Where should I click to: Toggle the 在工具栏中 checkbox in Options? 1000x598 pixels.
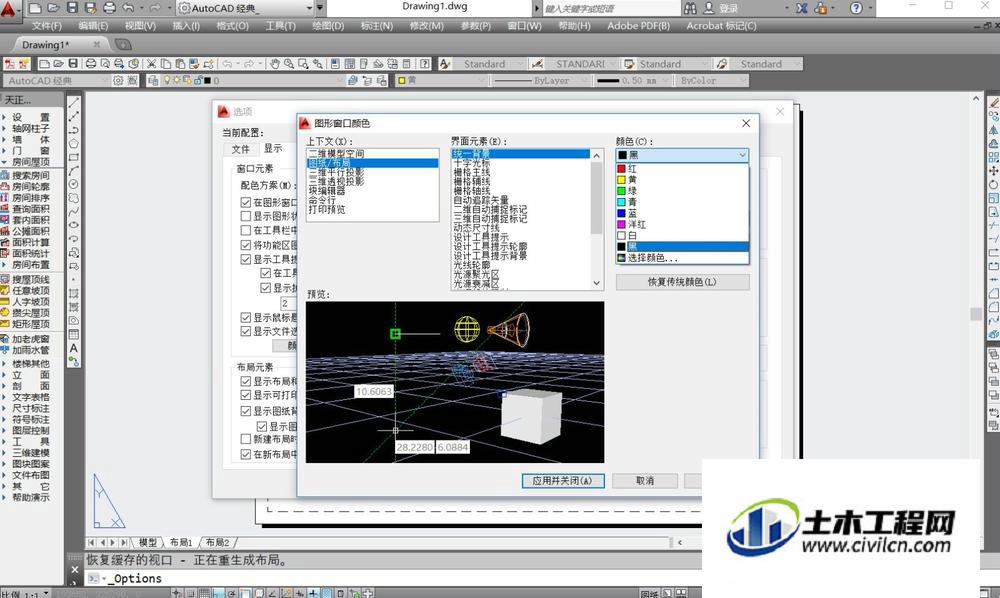[x=246, y=230]
